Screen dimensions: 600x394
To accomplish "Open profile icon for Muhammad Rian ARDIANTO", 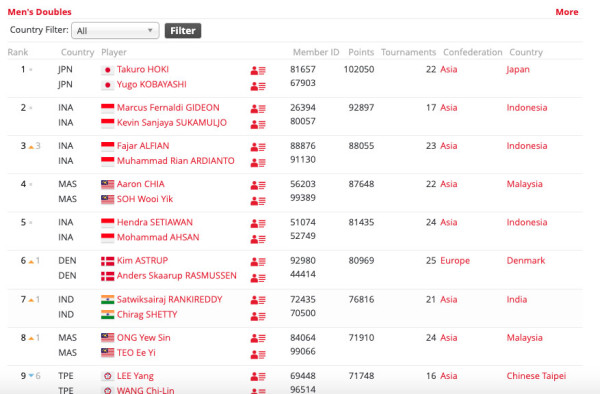I will [x=258, y=163].
